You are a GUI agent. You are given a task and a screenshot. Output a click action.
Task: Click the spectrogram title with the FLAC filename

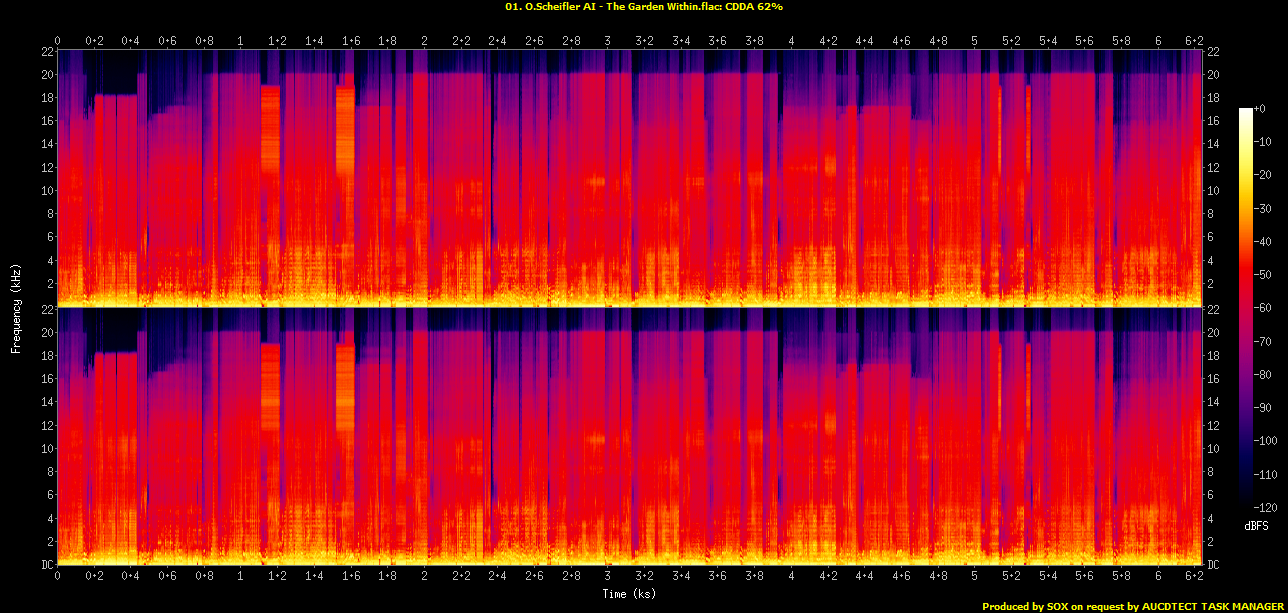click(x=643, y=7)
